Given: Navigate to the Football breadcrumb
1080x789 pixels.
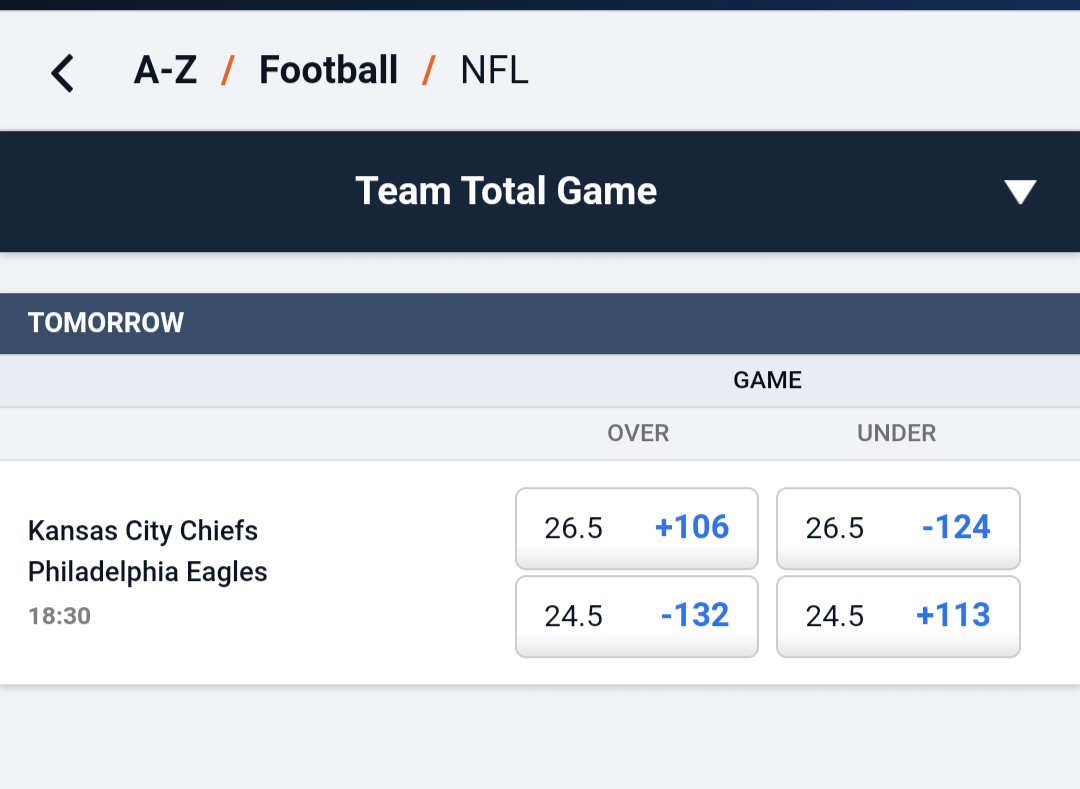Looking at the screenshot, I should click(x=329, y=70).
